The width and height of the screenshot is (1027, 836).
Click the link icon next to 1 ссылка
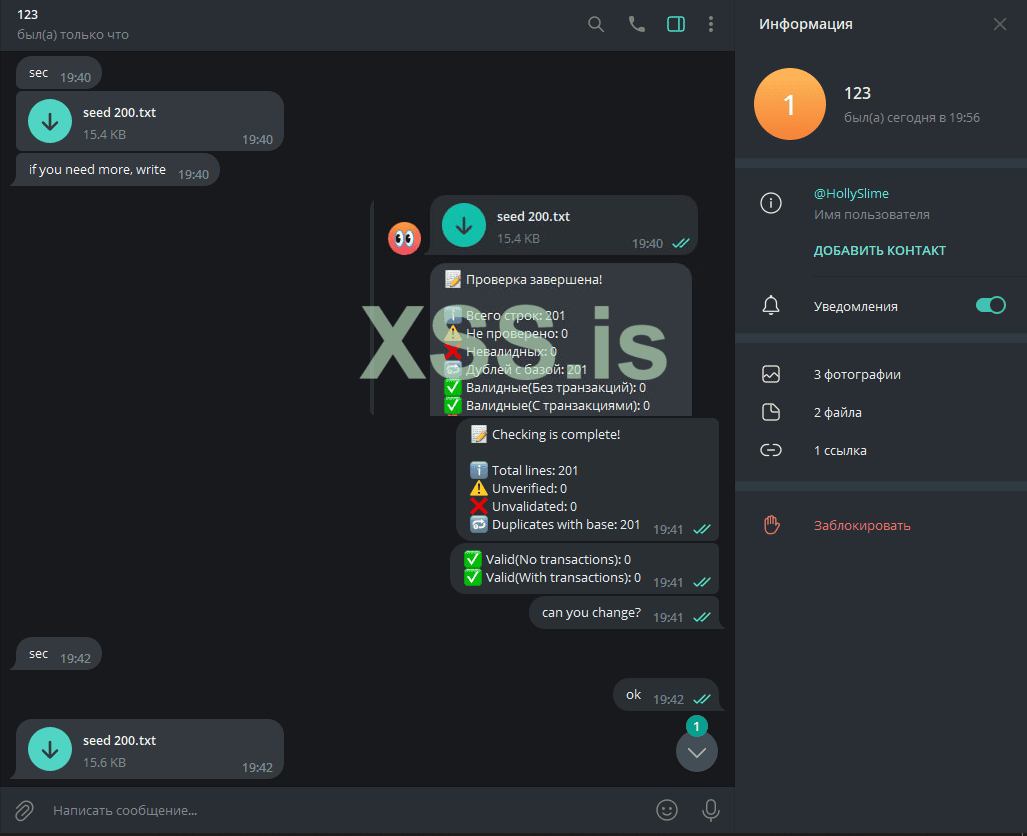coord(771,450)
